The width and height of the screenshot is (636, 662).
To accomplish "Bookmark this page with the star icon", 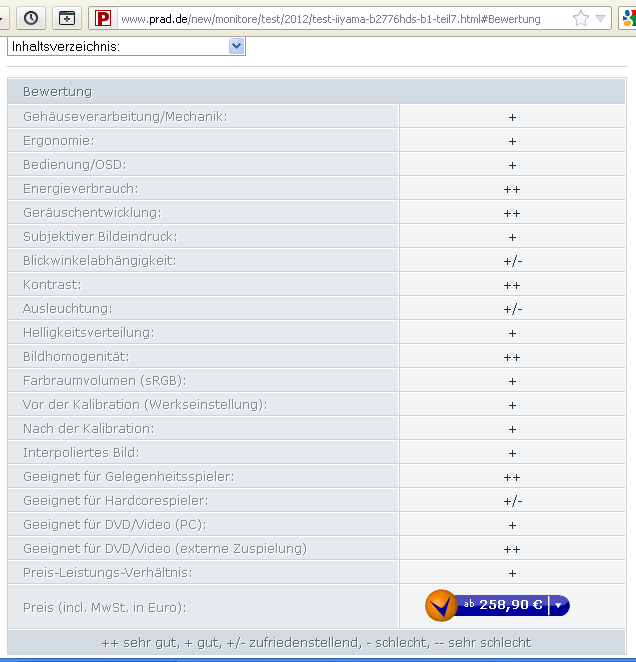I will (580, 18).
